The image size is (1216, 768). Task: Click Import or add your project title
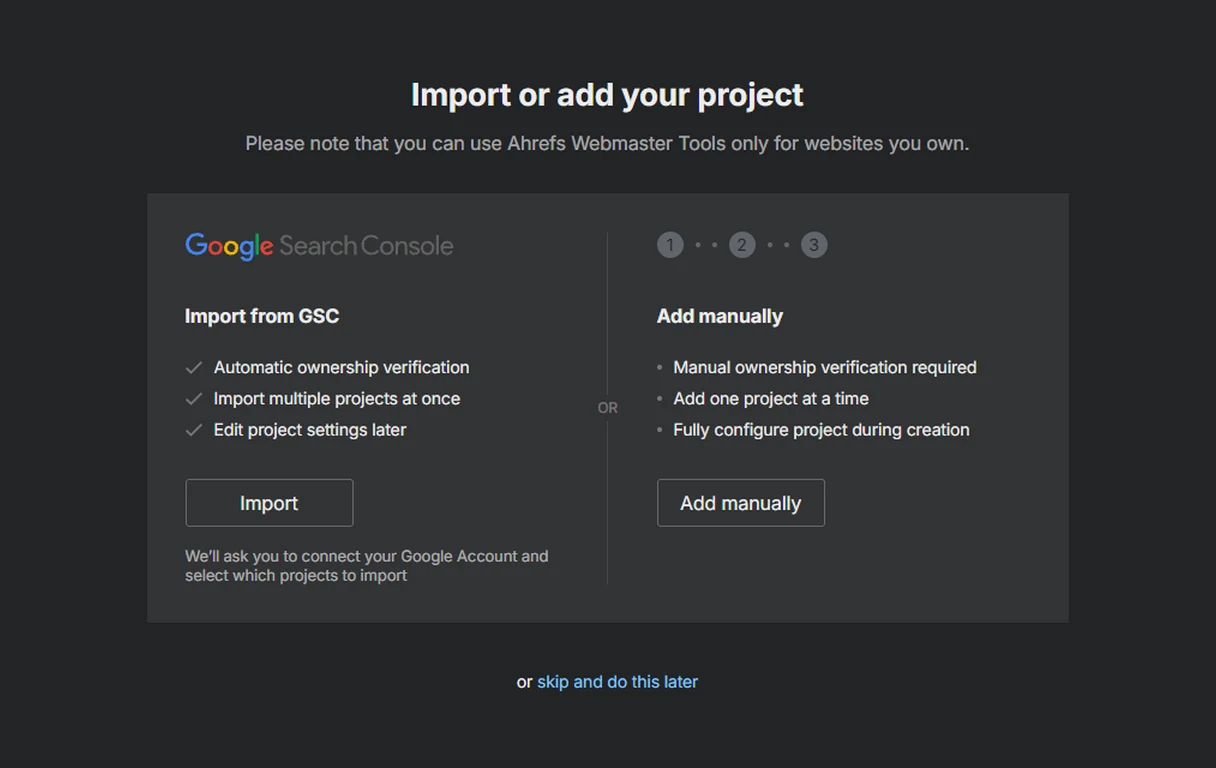click(x=607, y=95)
